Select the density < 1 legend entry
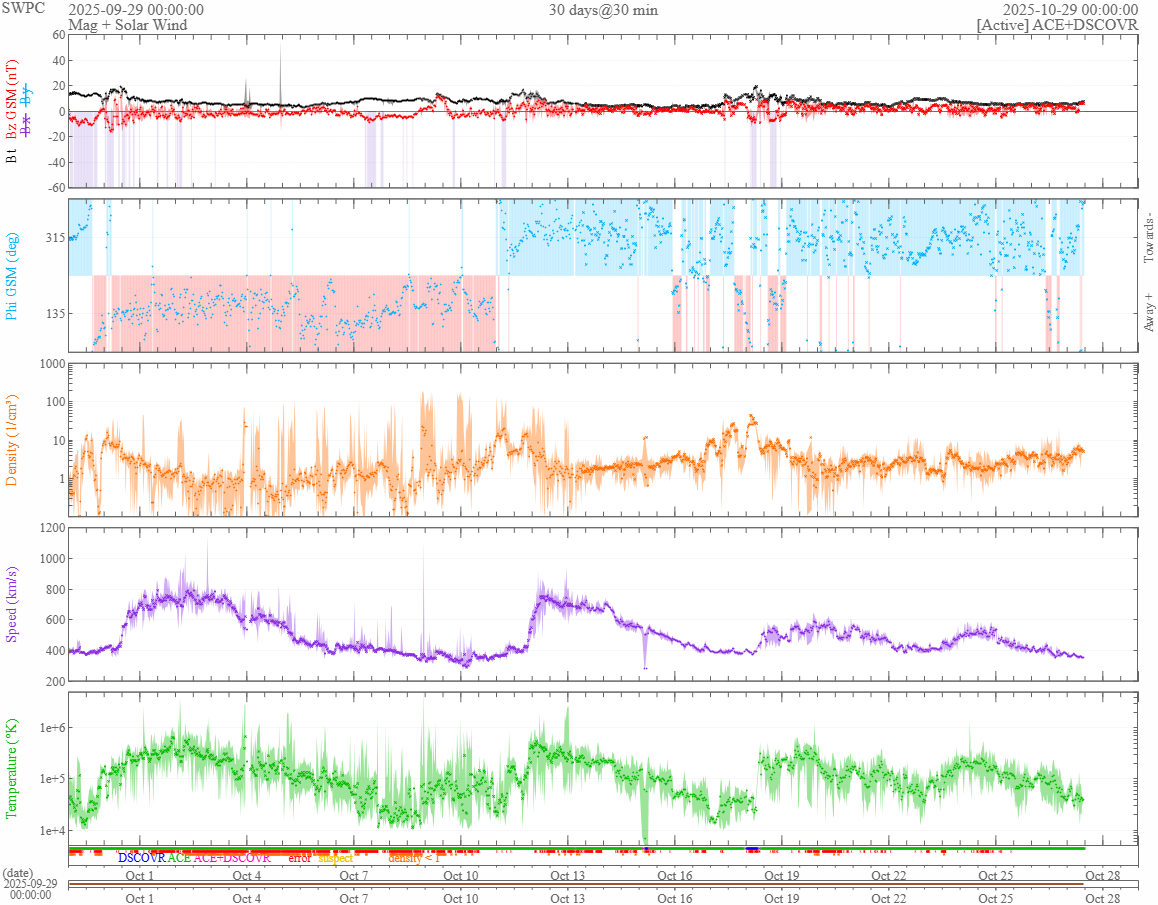 tap(414, 858)
